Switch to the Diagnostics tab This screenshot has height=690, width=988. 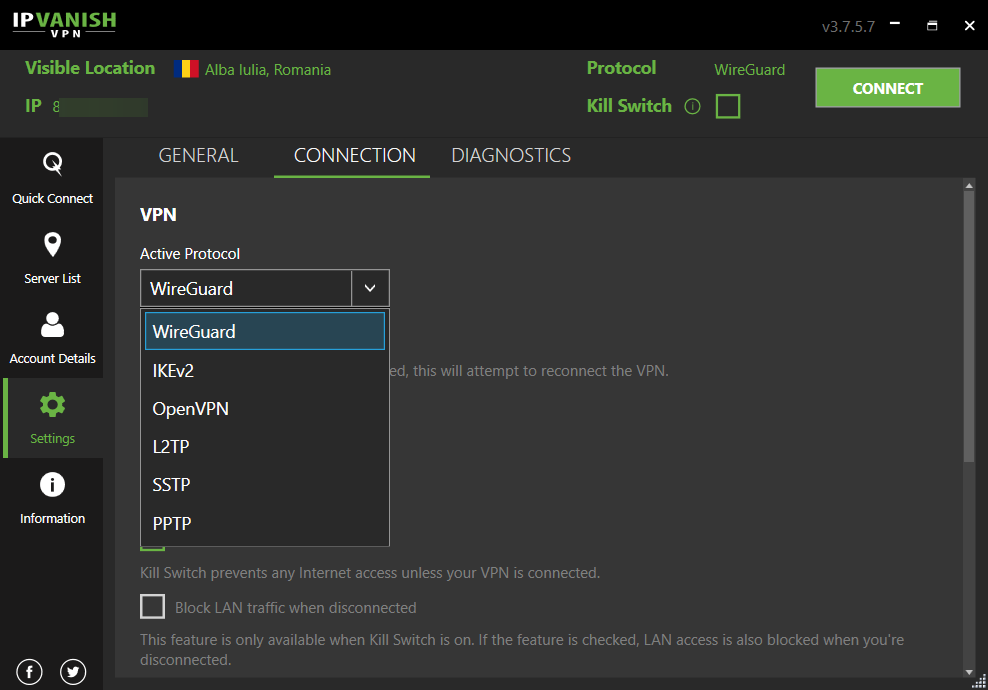511,155
